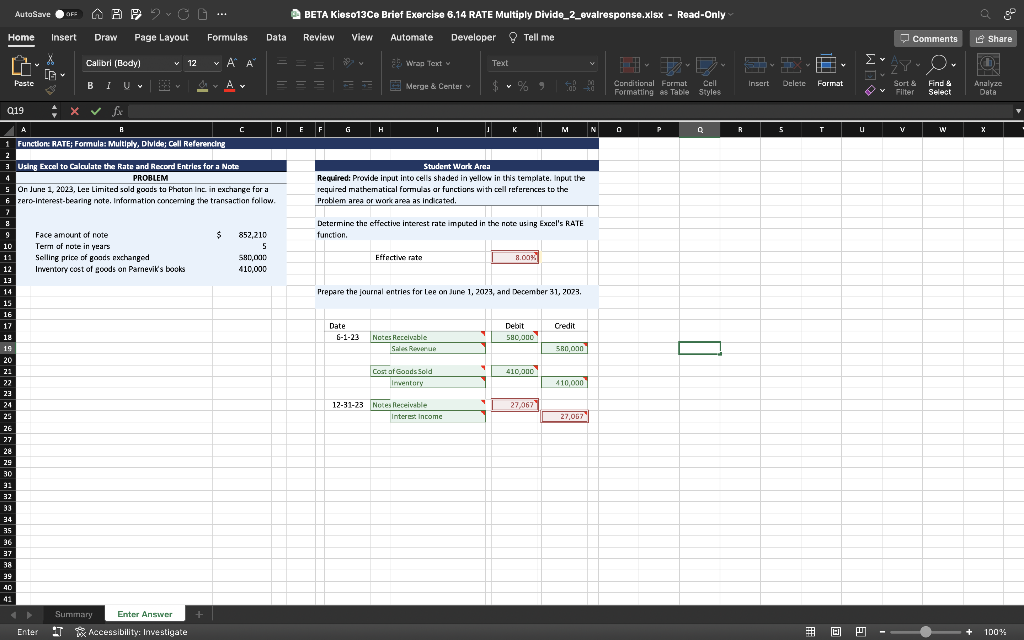Open the Summary sheet tab

tap(73, 614)
